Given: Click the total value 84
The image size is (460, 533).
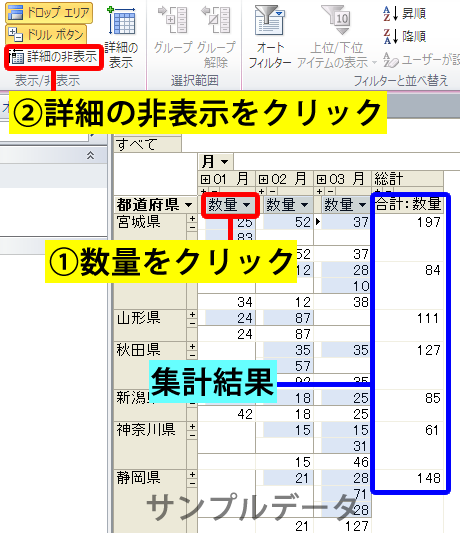Looking at the screenshot, I should 433,271.
